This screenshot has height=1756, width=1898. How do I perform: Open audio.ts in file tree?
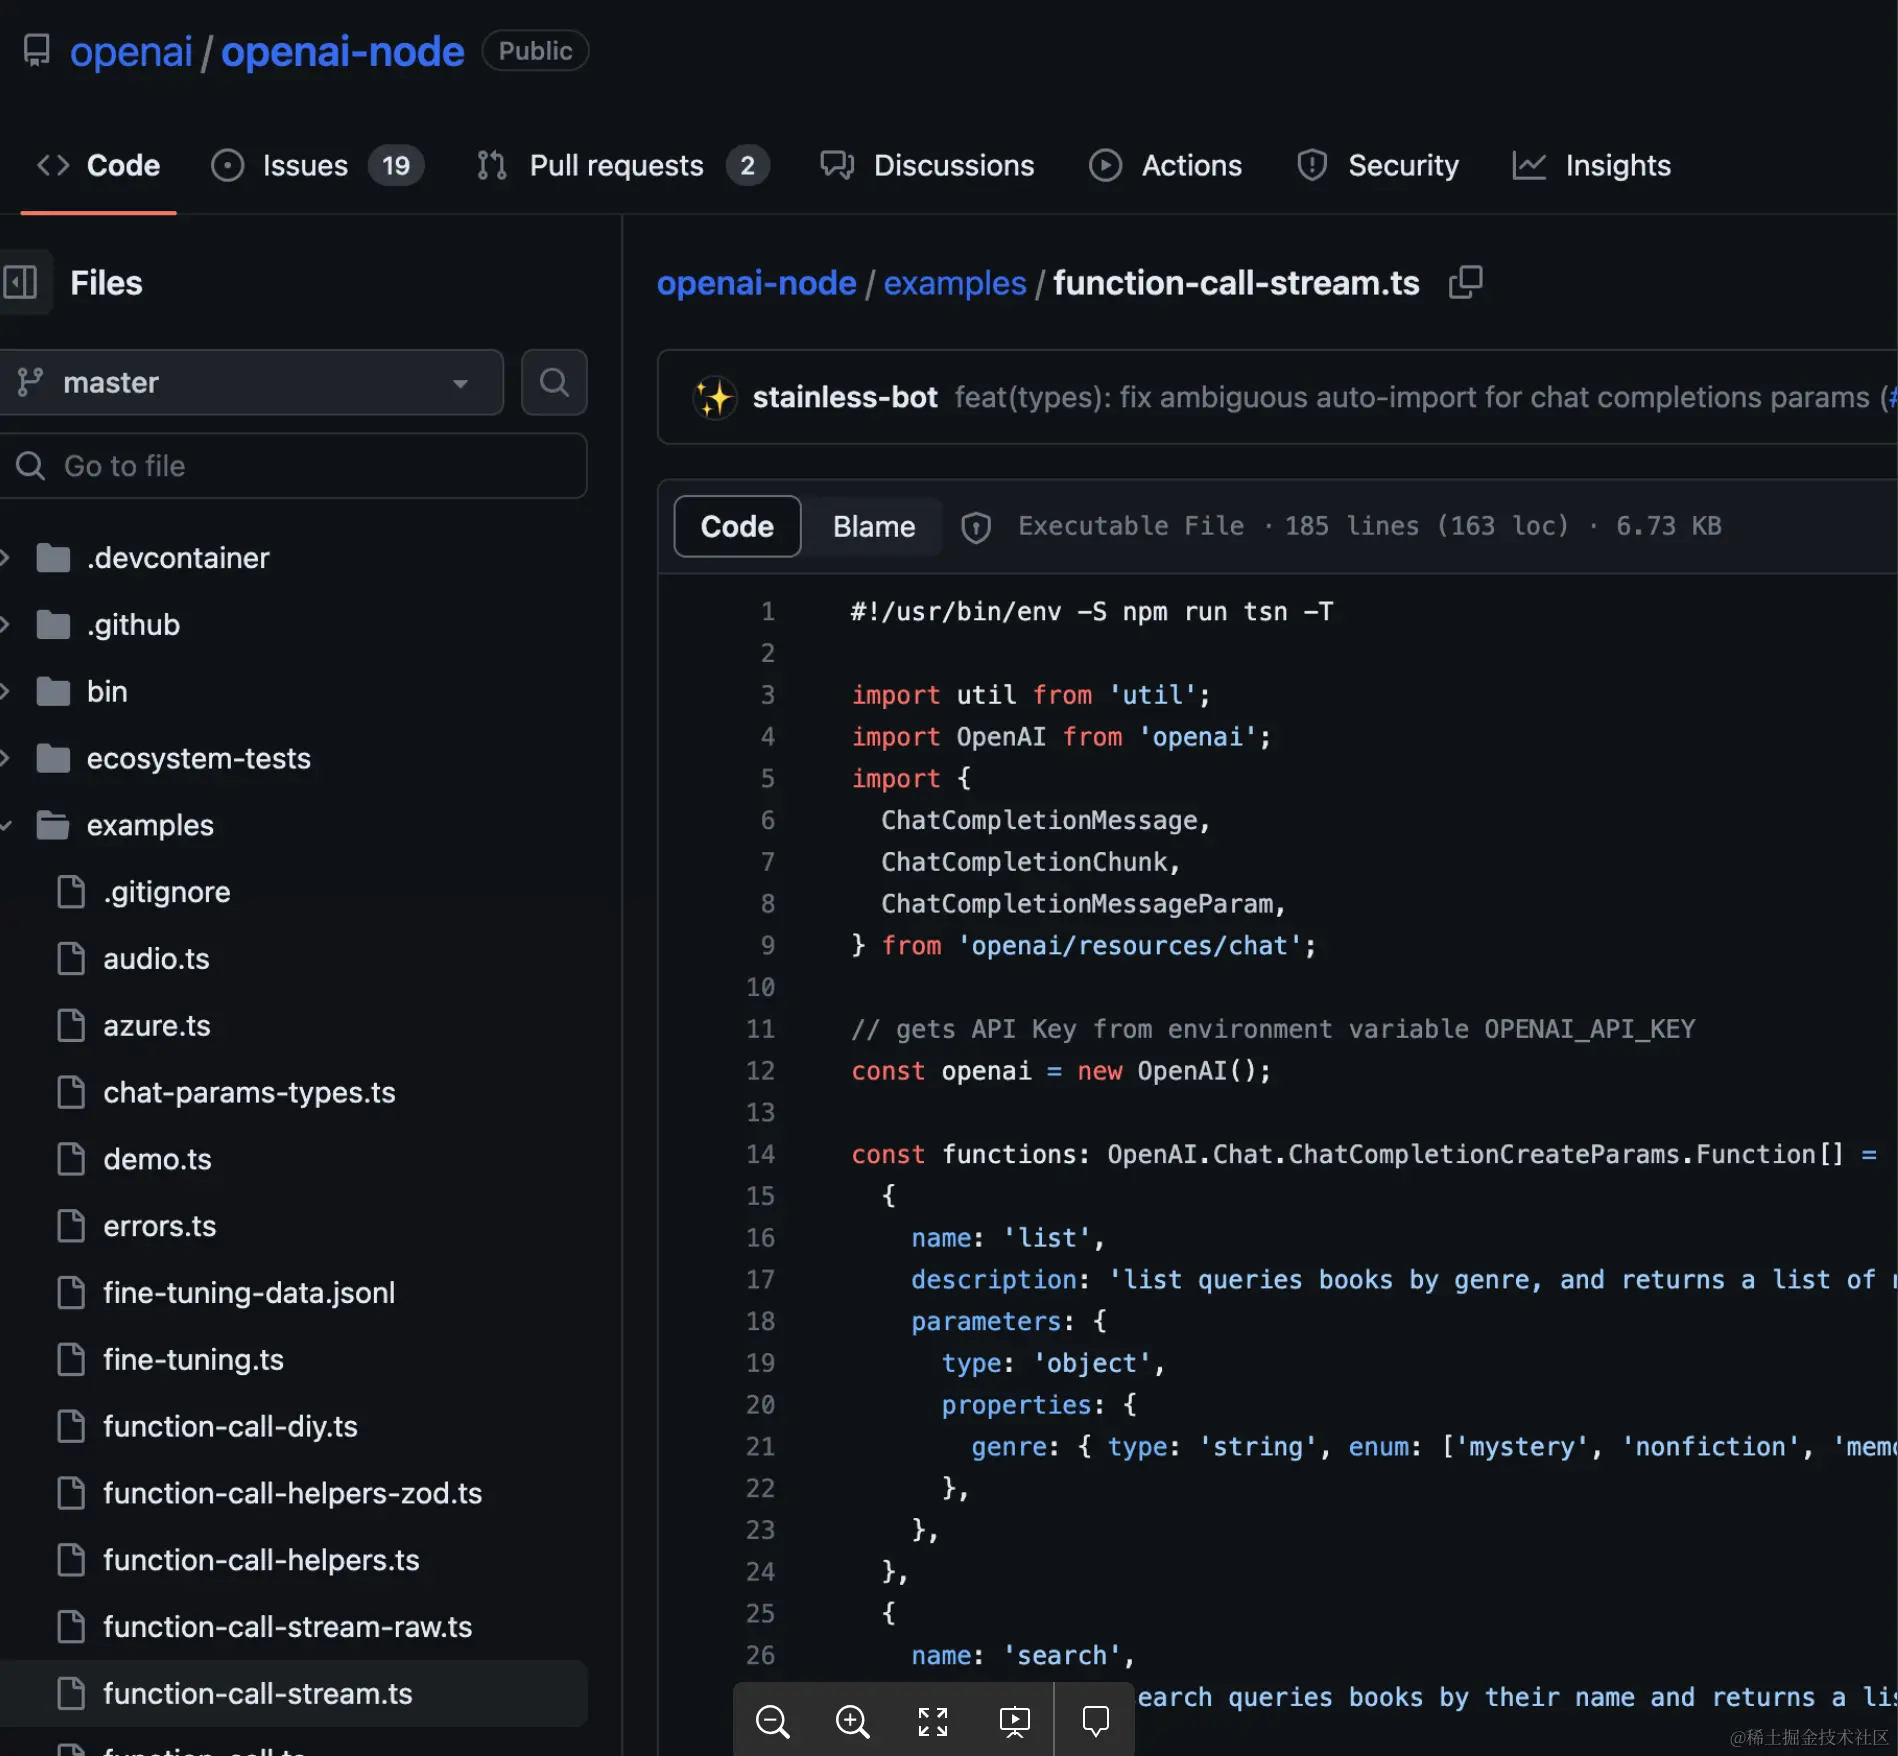click(156, 959)
